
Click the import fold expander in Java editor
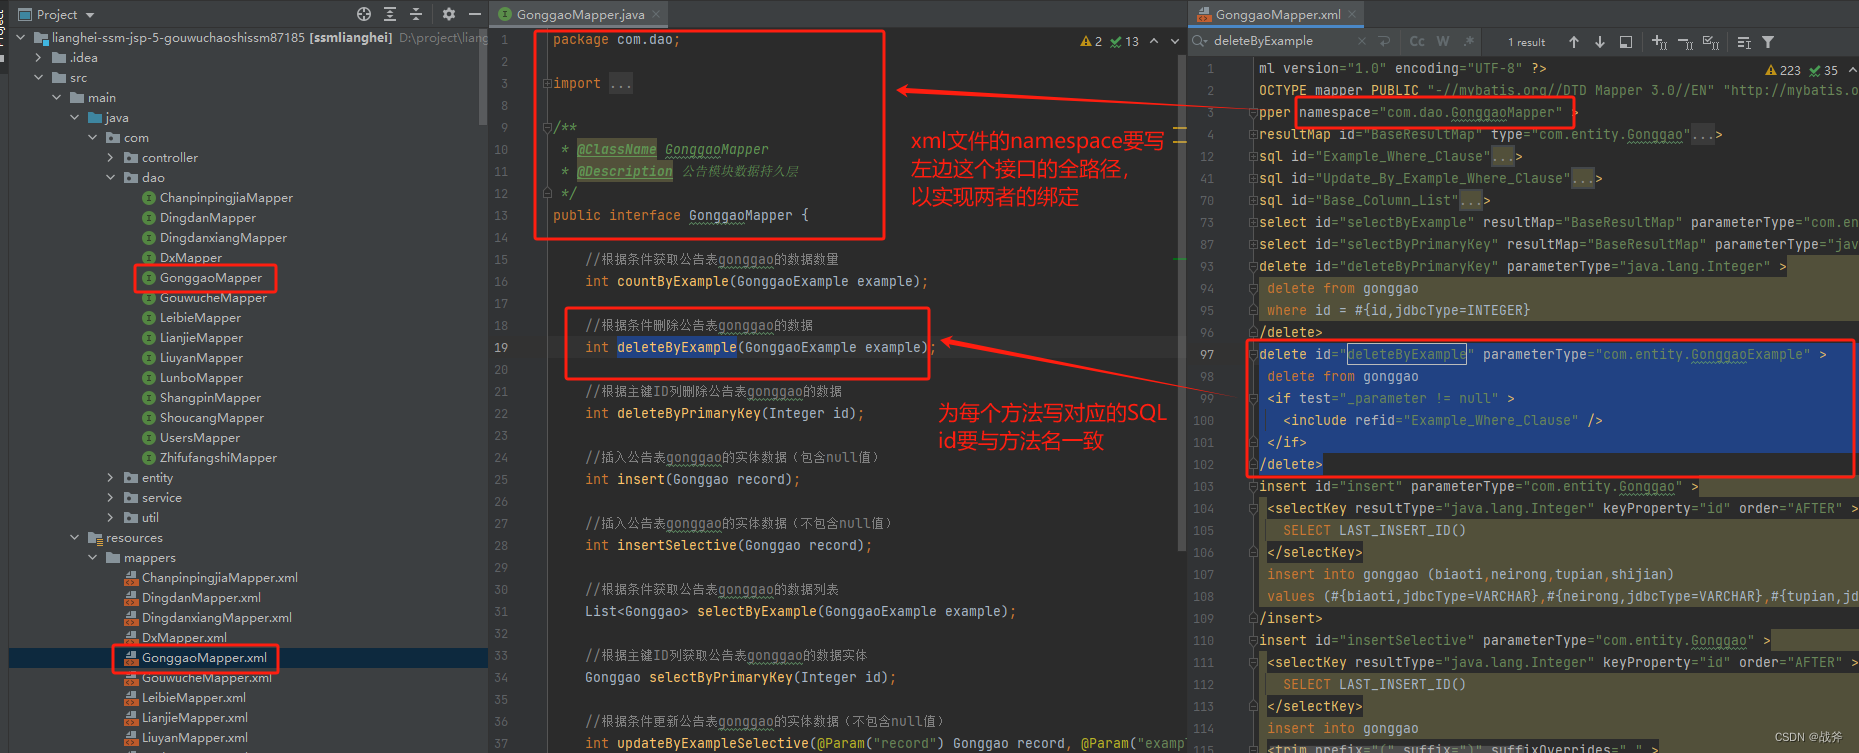click(x=547, y=84)
